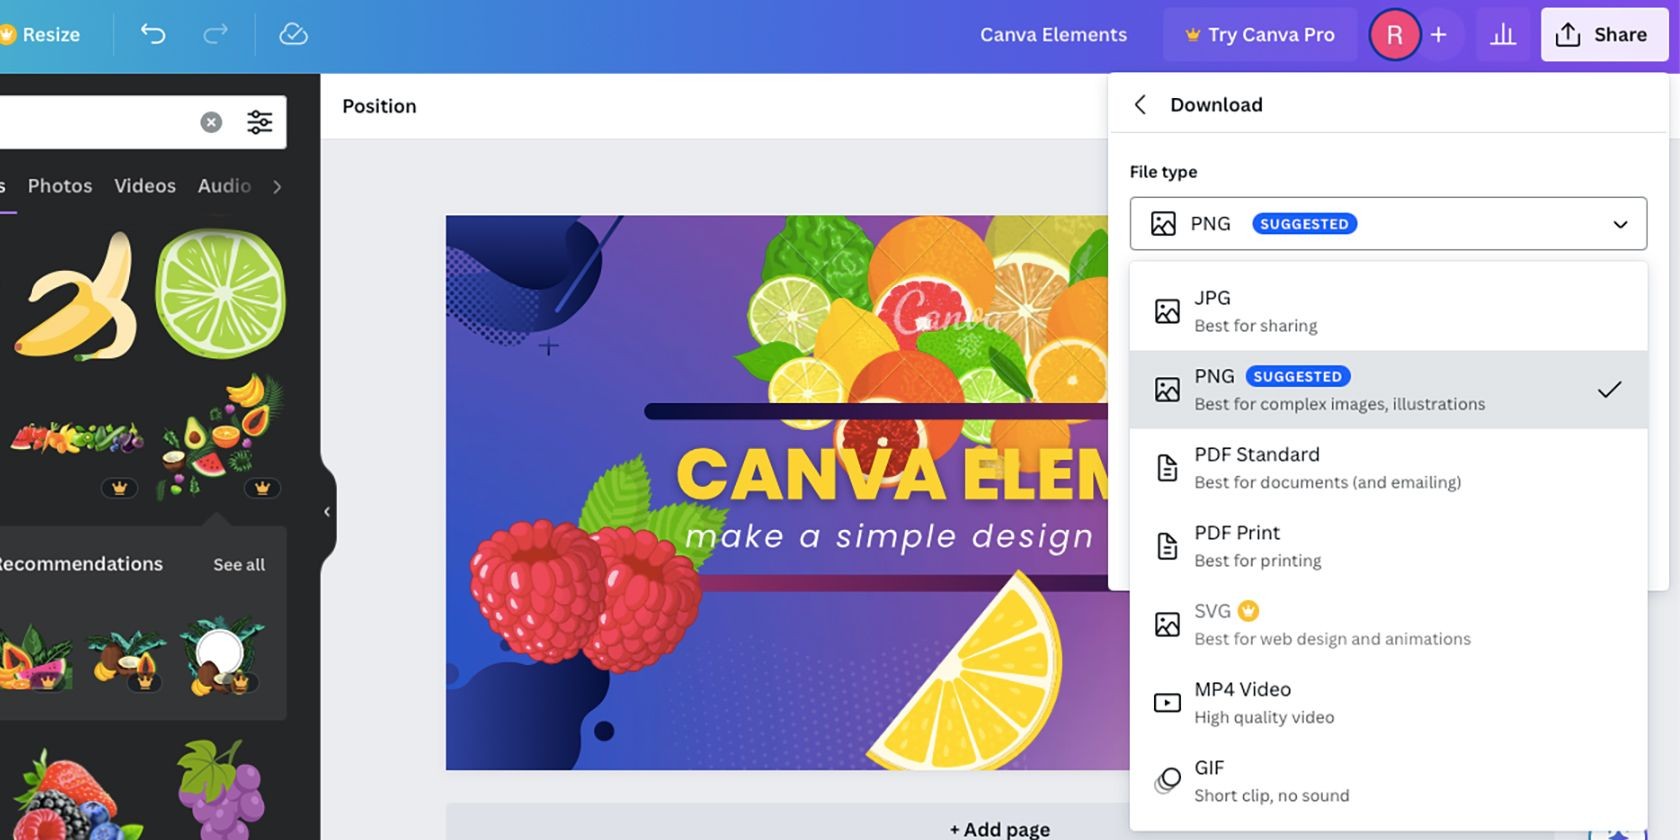1680x840 pixels.
Task: Collapse the side panel with the arrow handle
Action: (327, 512)
